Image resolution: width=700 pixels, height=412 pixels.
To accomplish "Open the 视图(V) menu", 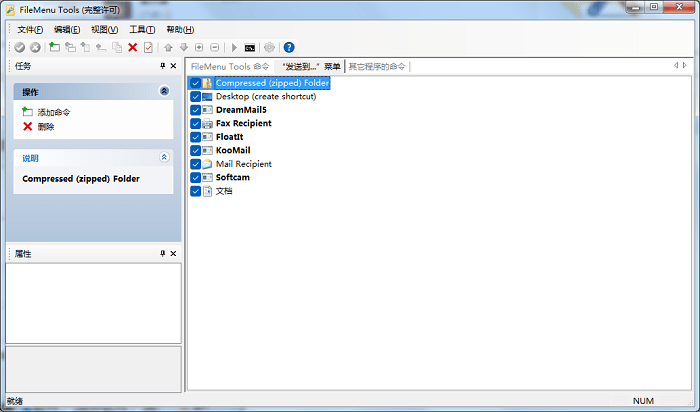I will pos(104,29).
